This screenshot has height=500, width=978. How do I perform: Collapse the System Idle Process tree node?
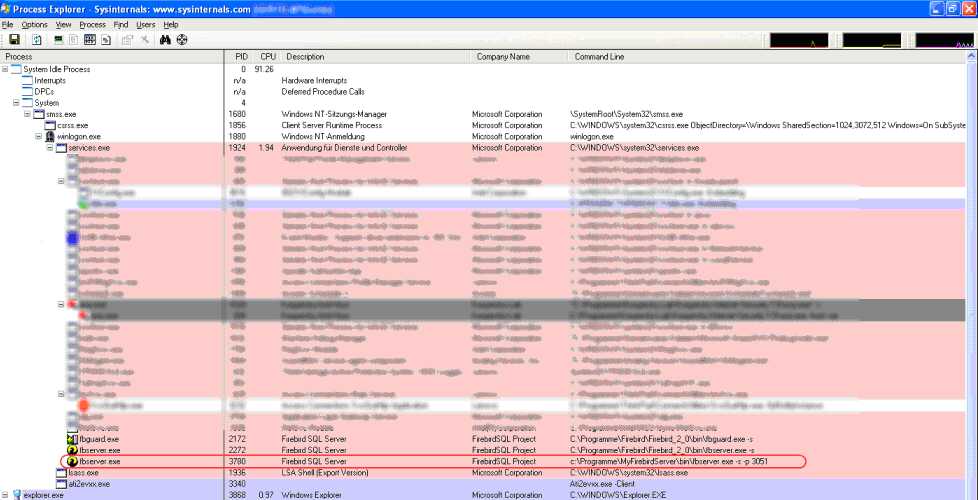tap(5, 69)
